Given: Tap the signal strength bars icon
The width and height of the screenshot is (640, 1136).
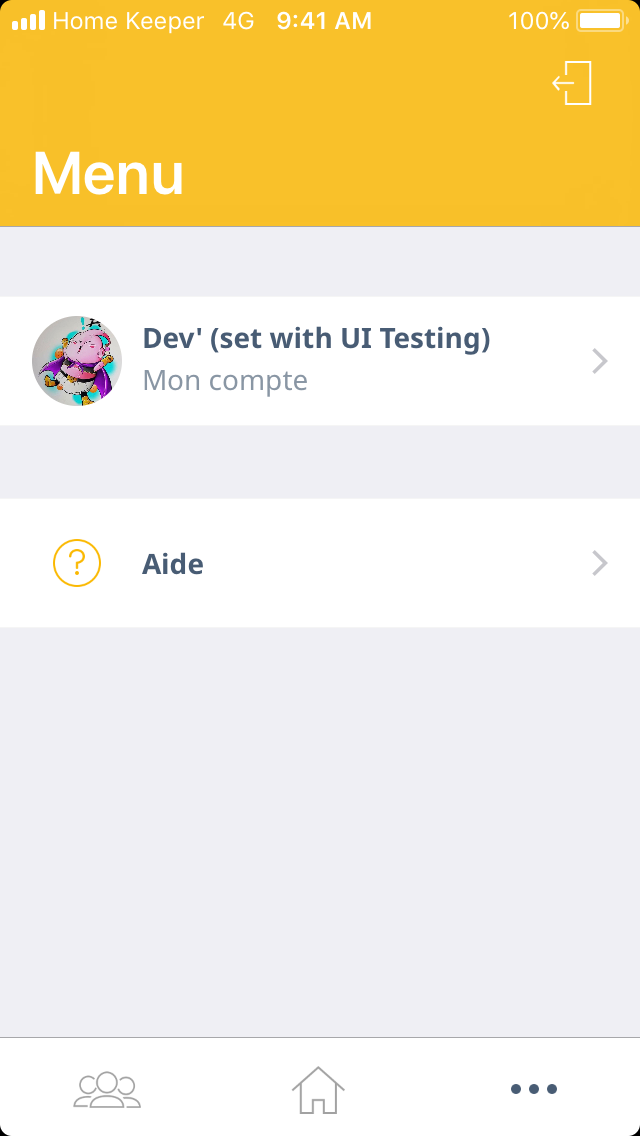Looking at the screenshot, I should [28, 20].
